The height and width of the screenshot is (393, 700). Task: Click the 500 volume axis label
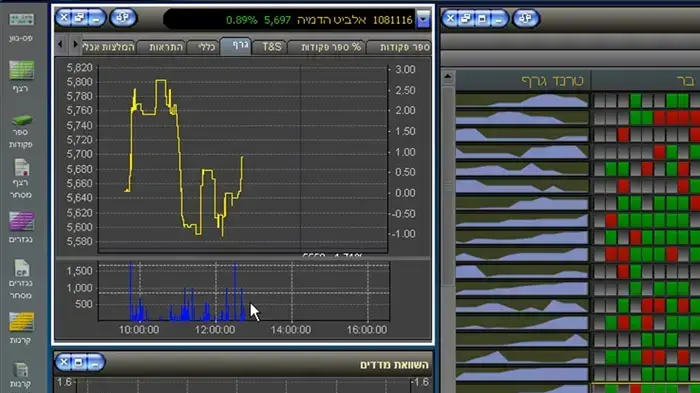coord(83,304)
